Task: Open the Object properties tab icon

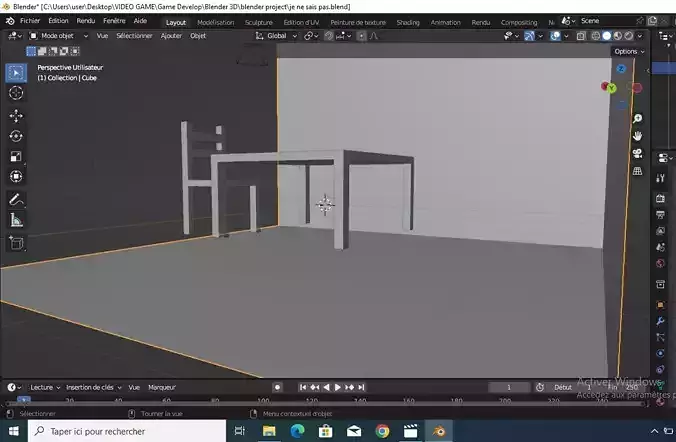Action: point(660,304)
